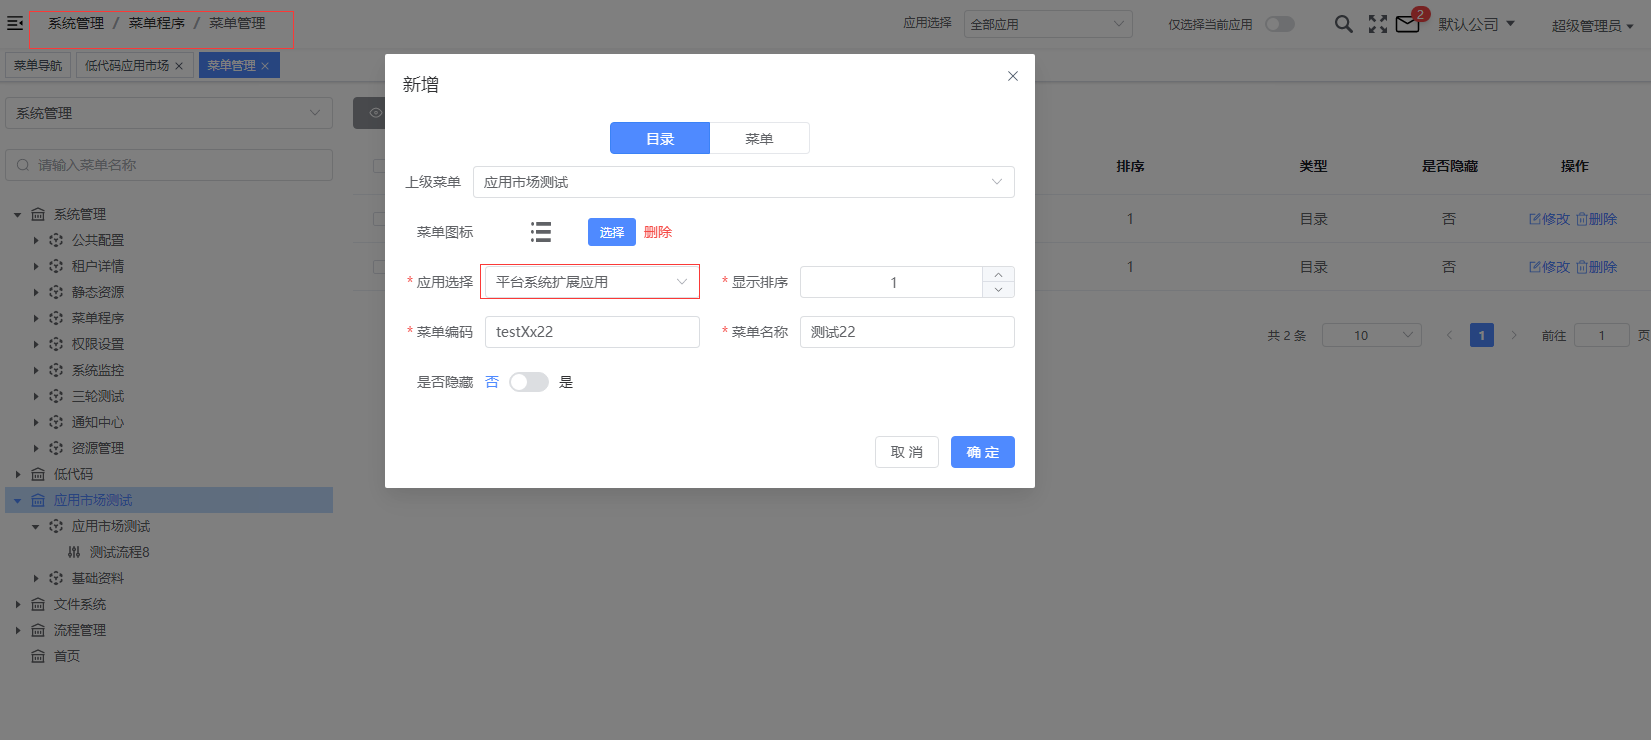This screenshot has width=1651, height=740.
Task: Expand the 租户详情 tree node
Action: pos(36,266)
